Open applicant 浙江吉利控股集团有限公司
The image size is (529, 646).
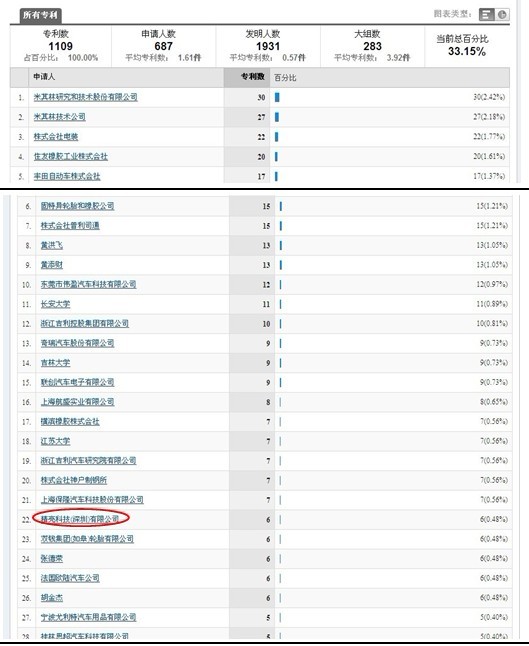pyautogui.click(x=84, y=323)
